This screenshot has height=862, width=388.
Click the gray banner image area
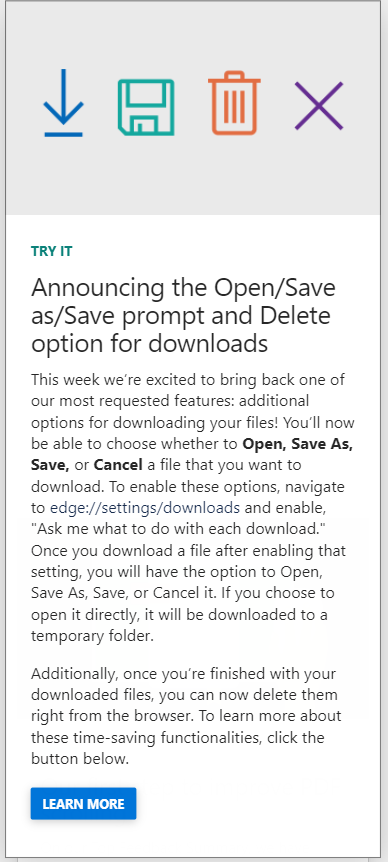193,108
